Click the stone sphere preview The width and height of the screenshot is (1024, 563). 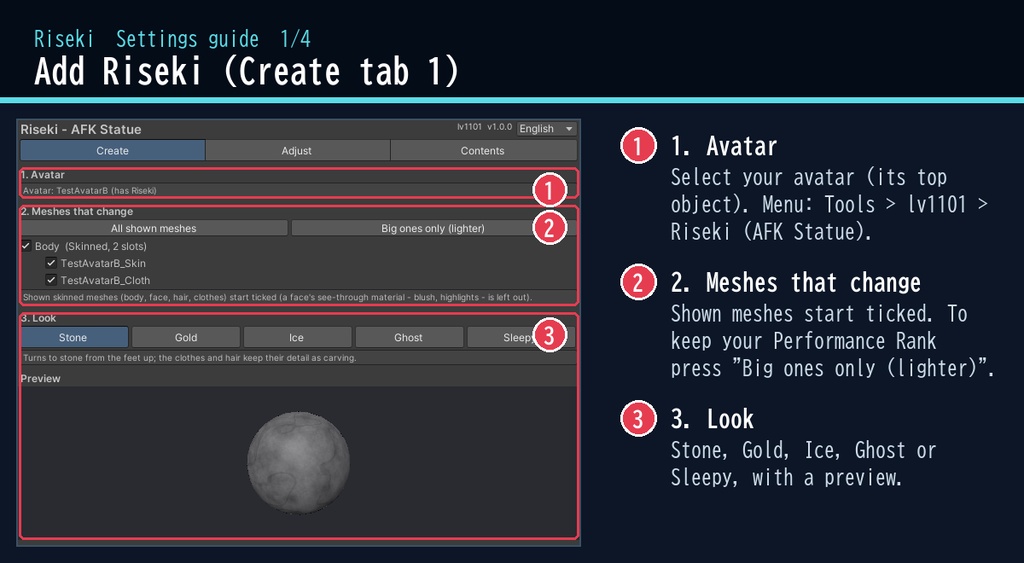298,462
